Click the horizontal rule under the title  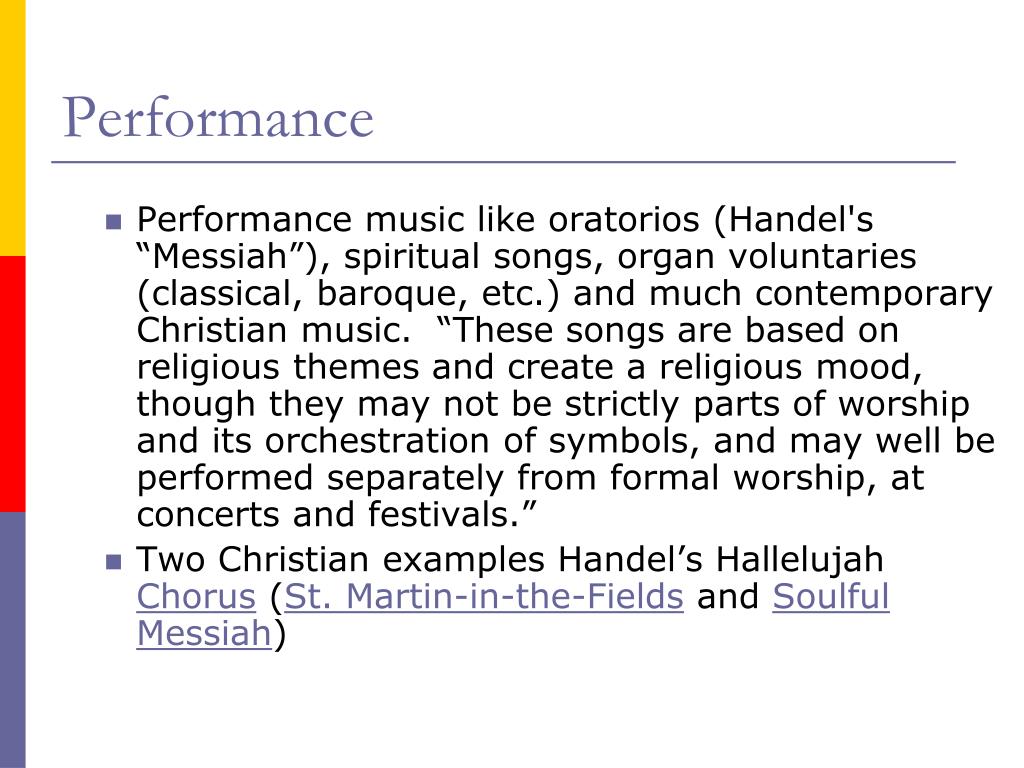tap(503, 162)
